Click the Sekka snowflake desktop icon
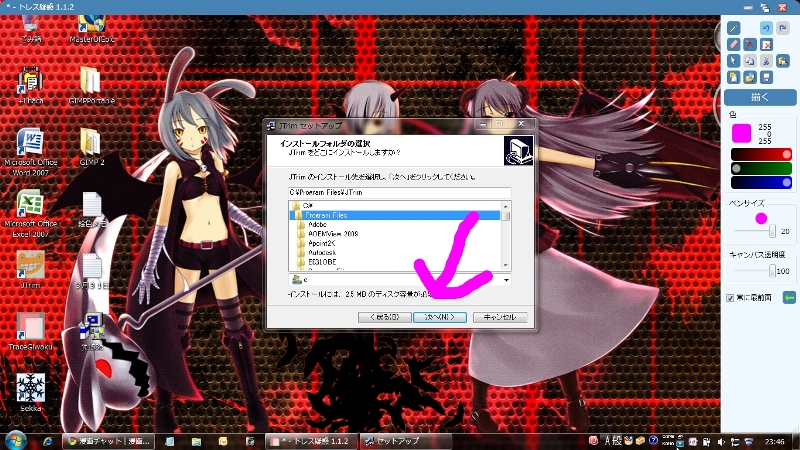Image resolution: width=800 pixels, height=450 pixels. click(x=31, y=392)
